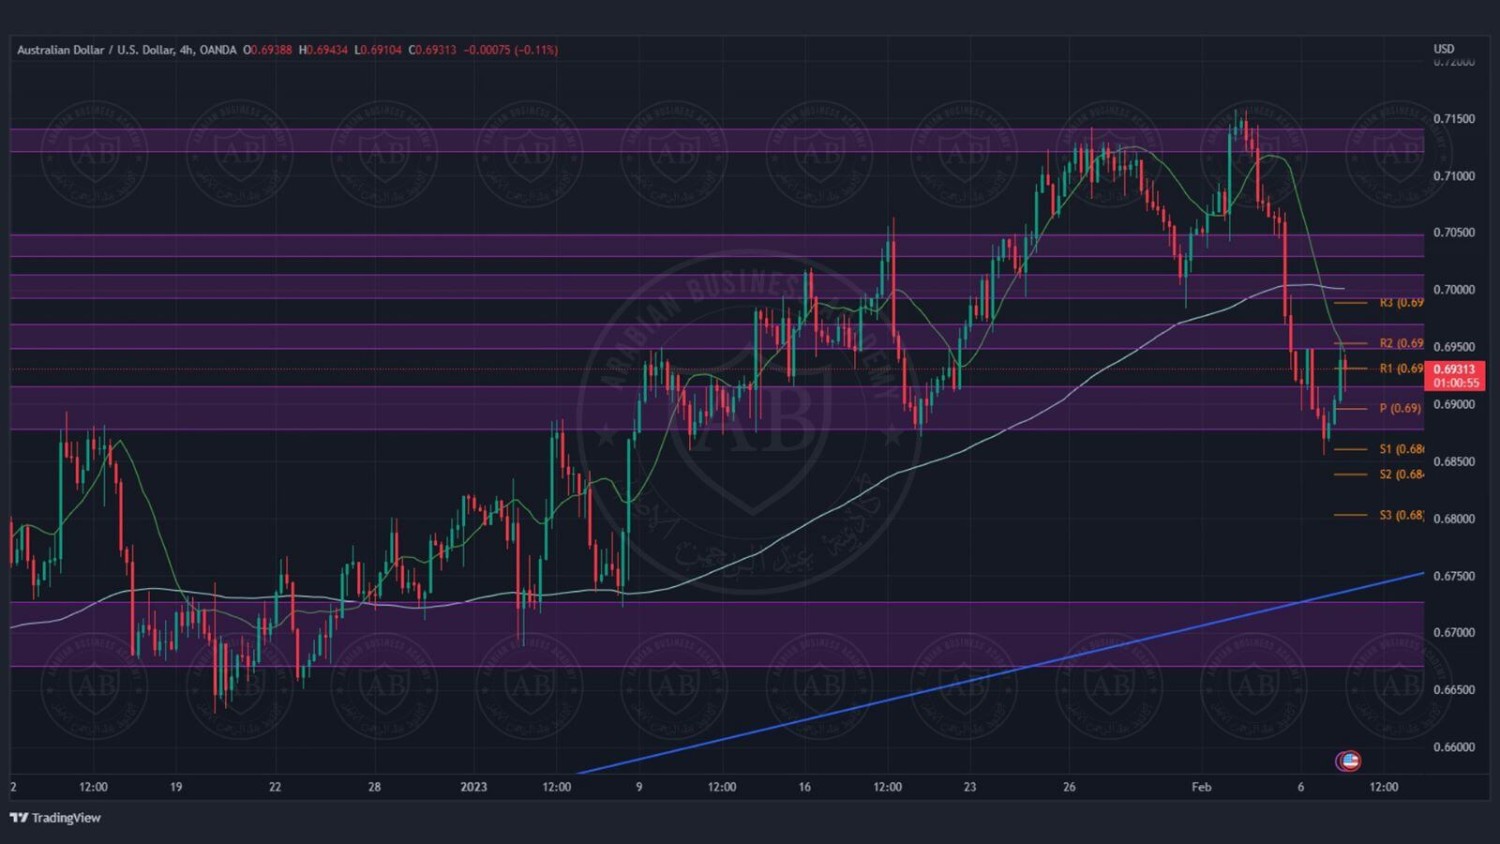This screenshot has width=1500, height=844.
Task: Click the US flag economic event icon
Action: pyautogui.click(x=1349, y=761)
